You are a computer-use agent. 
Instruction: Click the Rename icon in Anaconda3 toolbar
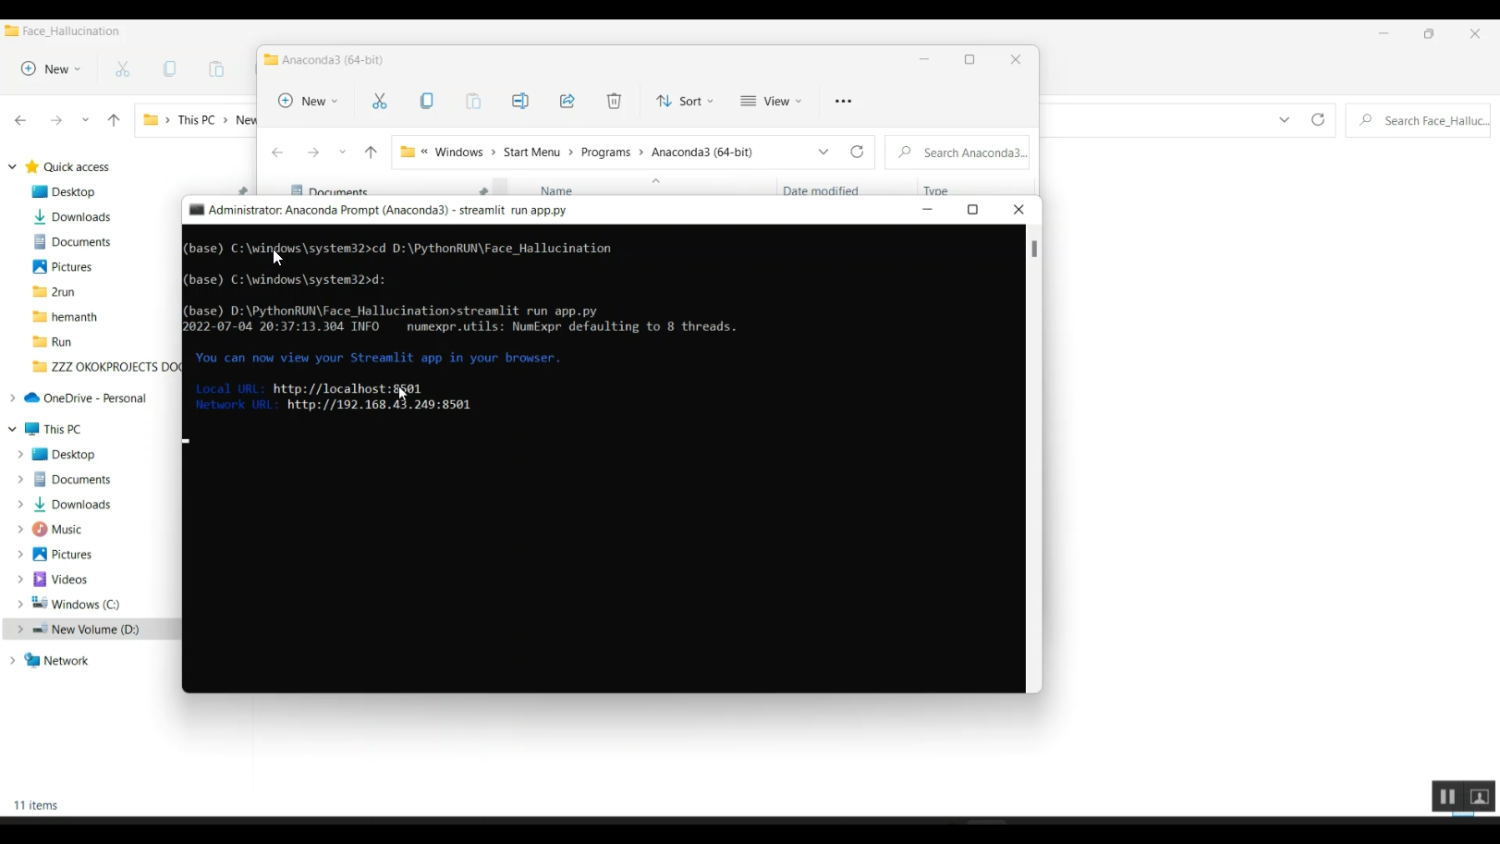click(520, 101)
